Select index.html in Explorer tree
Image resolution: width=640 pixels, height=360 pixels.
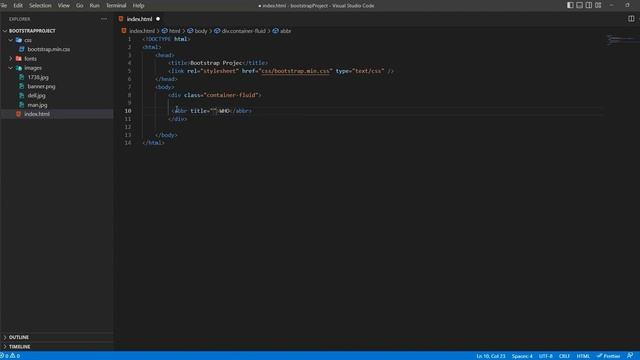point(57,114)
